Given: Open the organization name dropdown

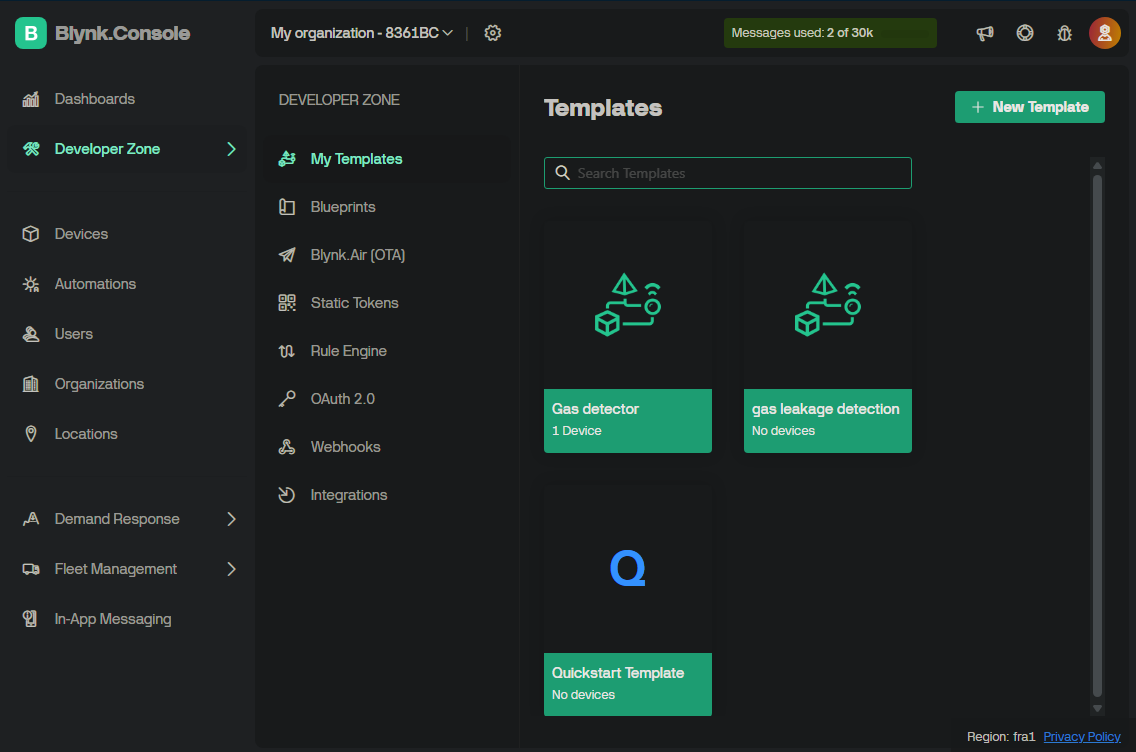Looking at the screenshot, I should point(361,33).
